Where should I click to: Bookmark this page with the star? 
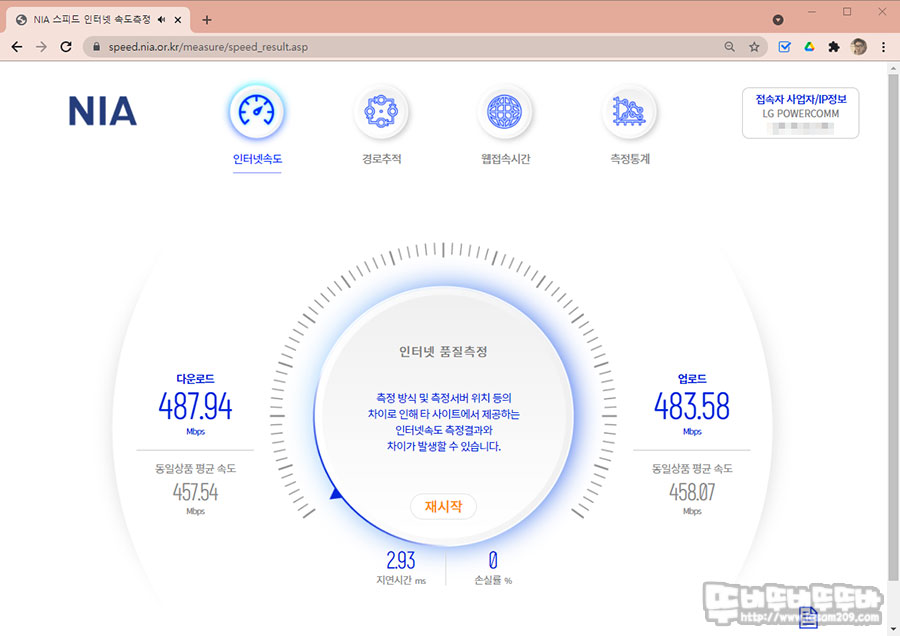(x=754, y=47)
